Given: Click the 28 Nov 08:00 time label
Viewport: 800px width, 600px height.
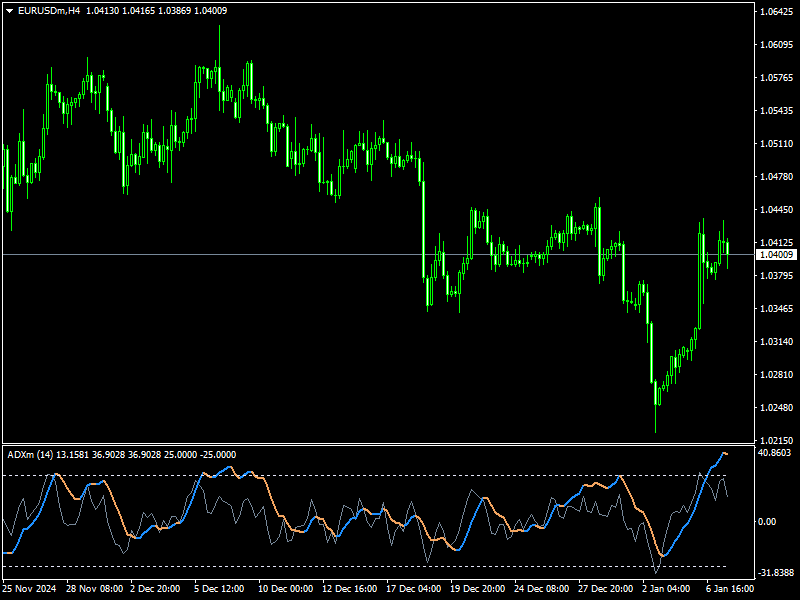Looking at the screenshot, I should click(94, 589).
